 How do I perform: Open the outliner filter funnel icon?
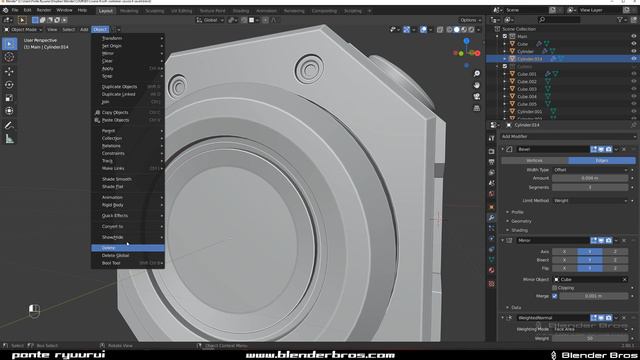[x=620, y=20]
